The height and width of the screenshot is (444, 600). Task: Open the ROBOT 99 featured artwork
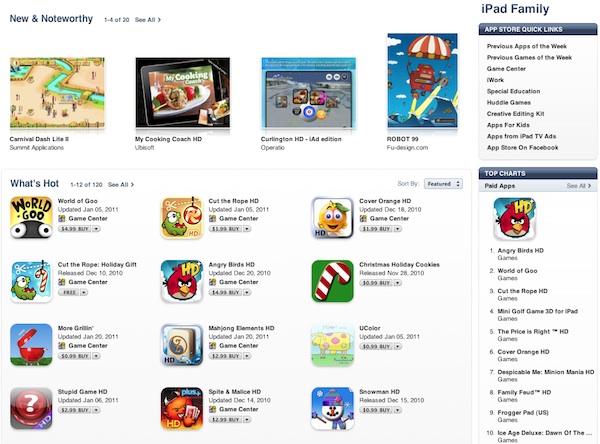coord(422,80)
